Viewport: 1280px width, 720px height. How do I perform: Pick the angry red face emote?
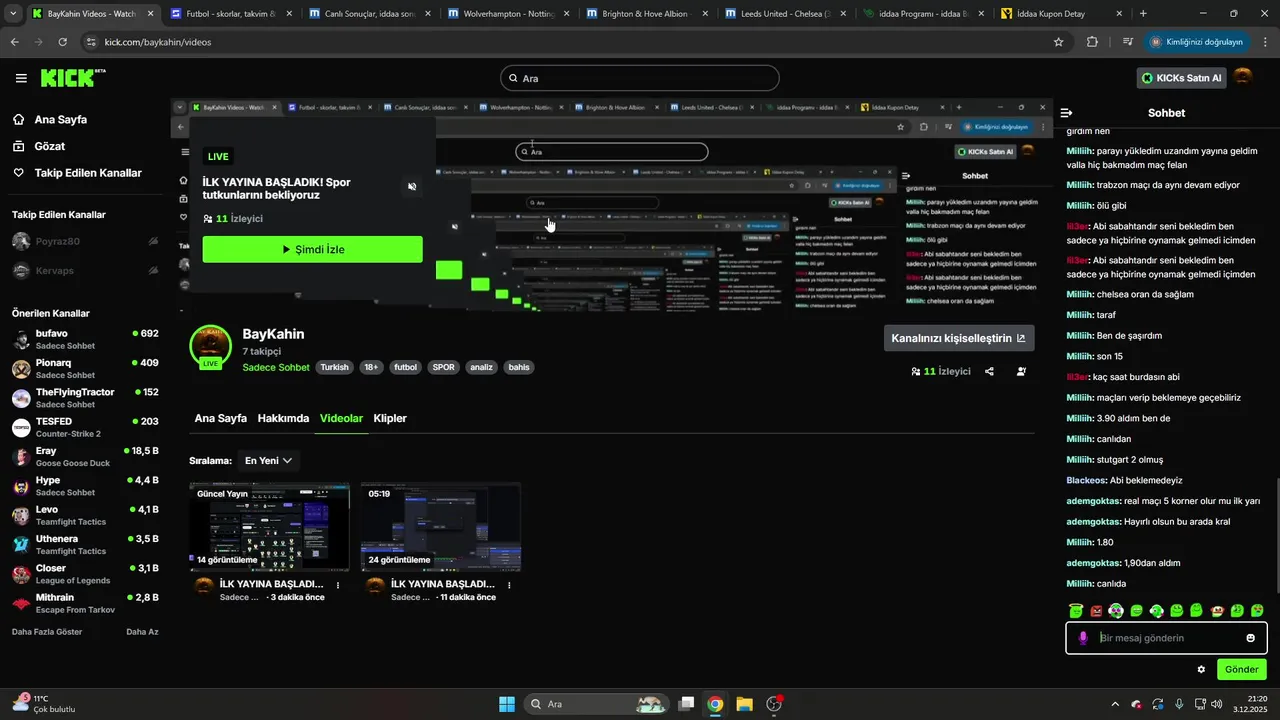pos(1096,611)
